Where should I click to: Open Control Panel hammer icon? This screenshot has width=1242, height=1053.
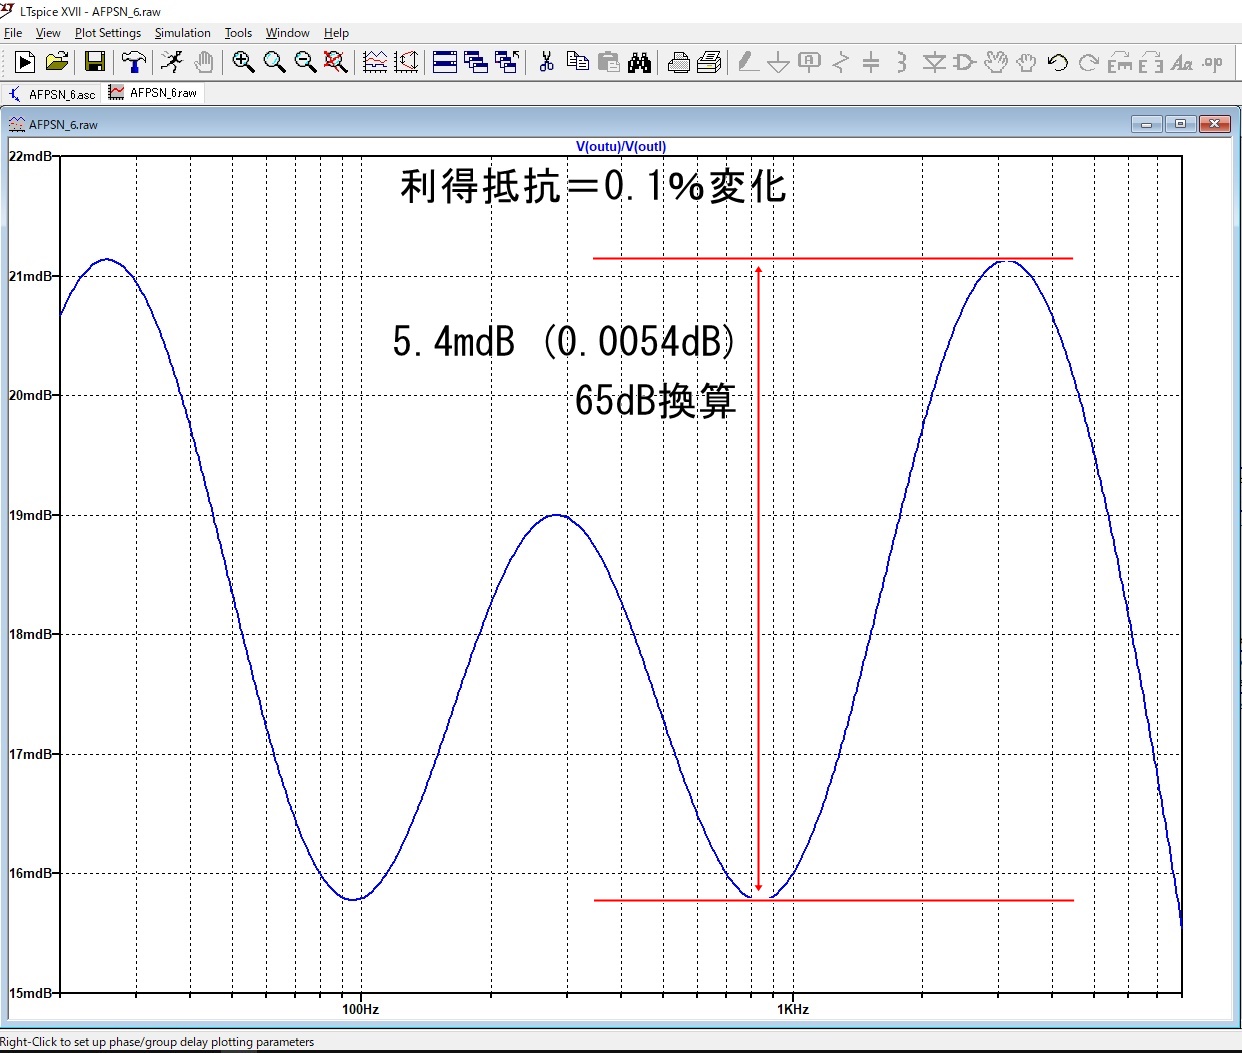tap(133, 62)
